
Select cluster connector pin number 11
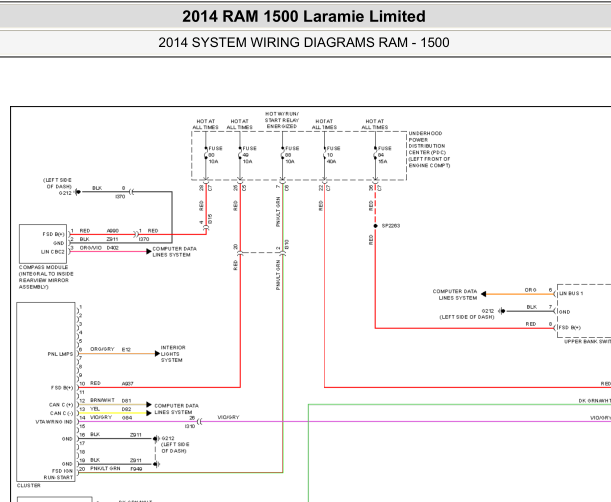82,392
